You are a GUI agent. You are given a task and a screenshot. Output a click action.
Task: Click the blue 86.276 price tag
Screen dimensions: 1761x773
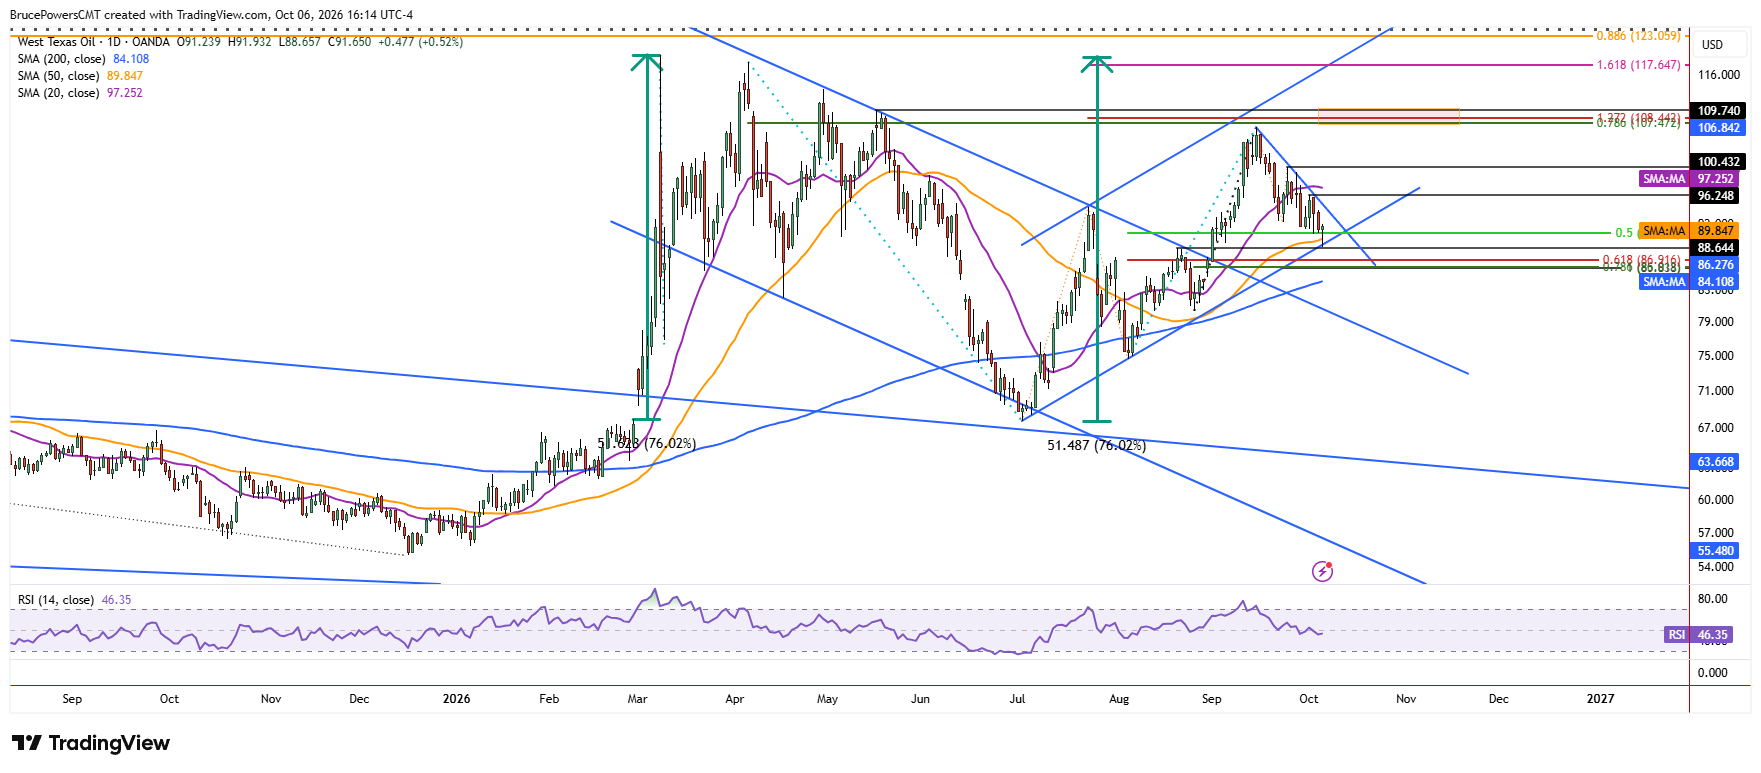pyautogui.click(x=1716, y=265)
